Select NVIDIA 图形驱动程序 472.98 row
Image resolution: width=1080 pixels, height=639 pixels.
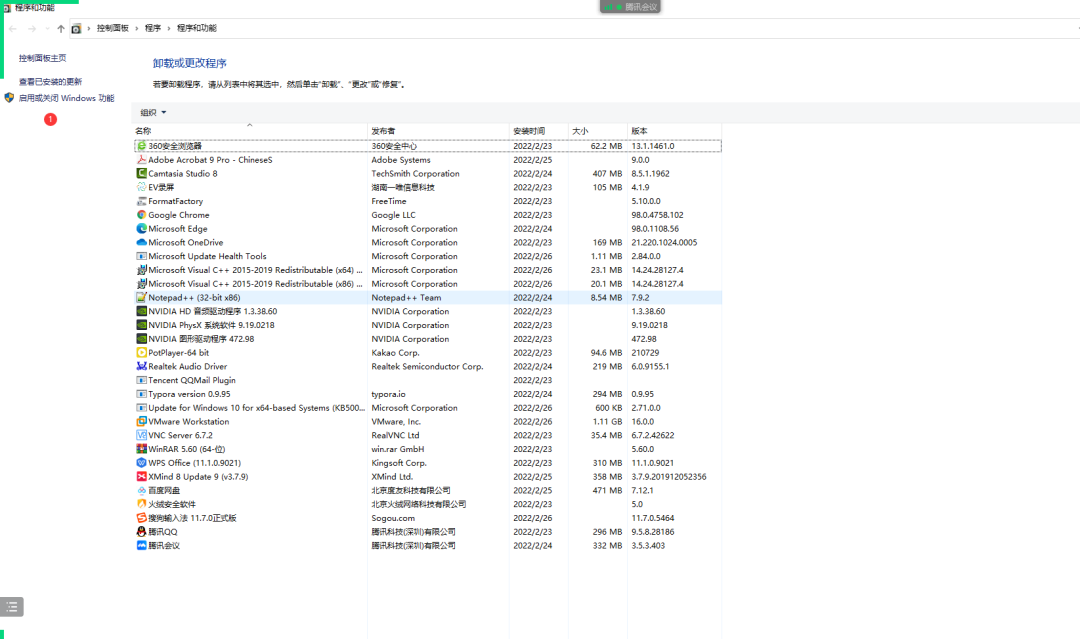point(428,339)
